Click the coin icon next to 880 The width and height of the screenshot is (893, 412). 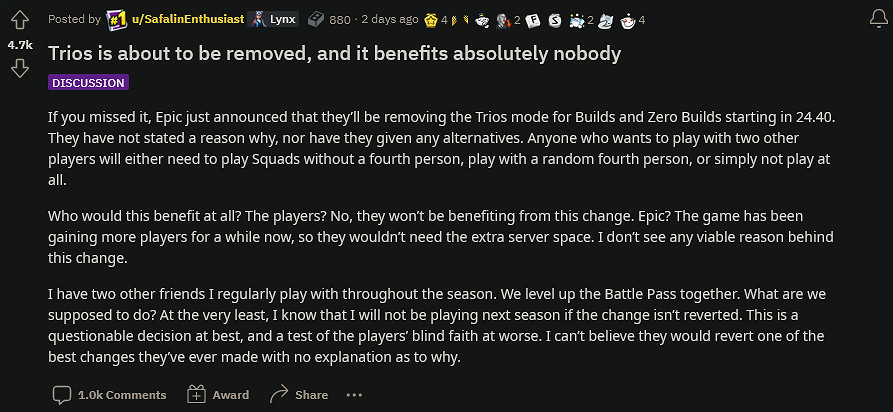[x=315, y=19]
